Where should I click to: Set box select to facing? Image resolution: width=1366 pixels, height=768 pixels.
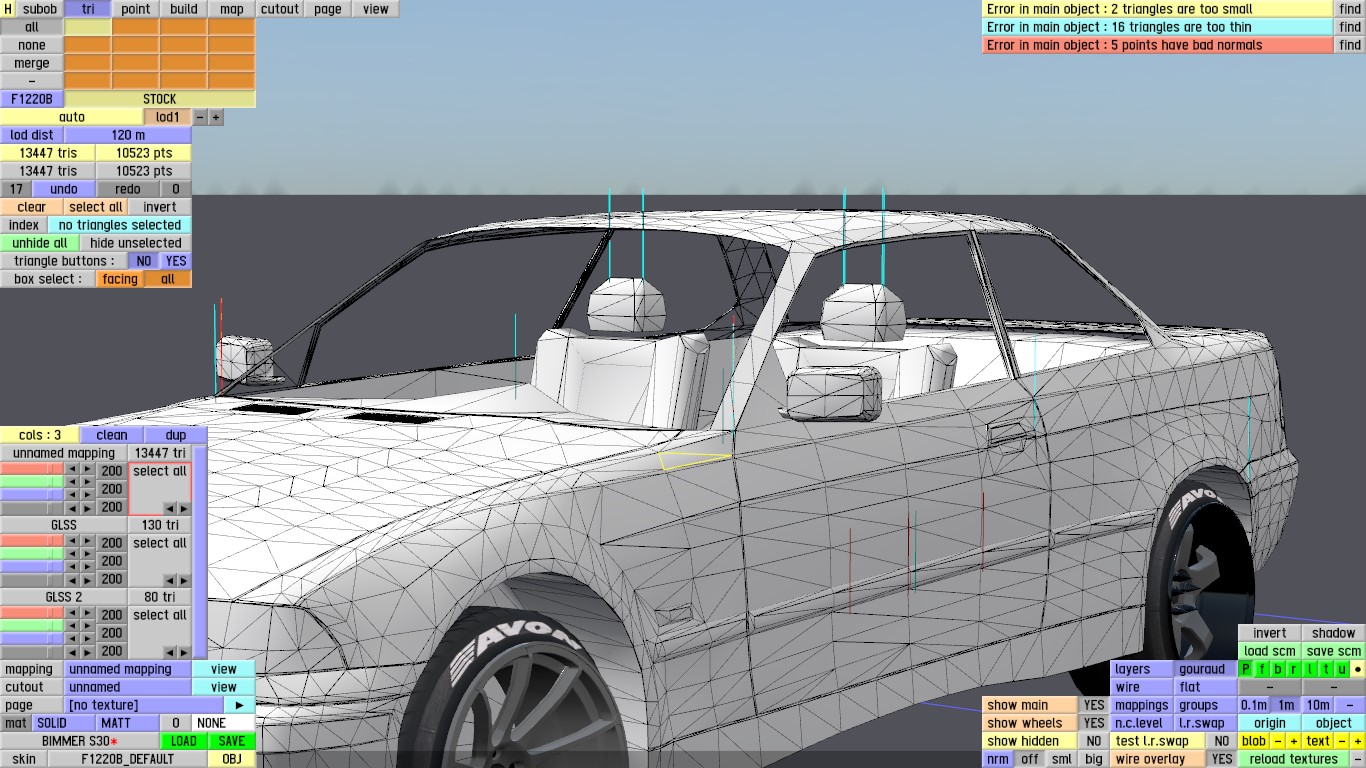120,279
